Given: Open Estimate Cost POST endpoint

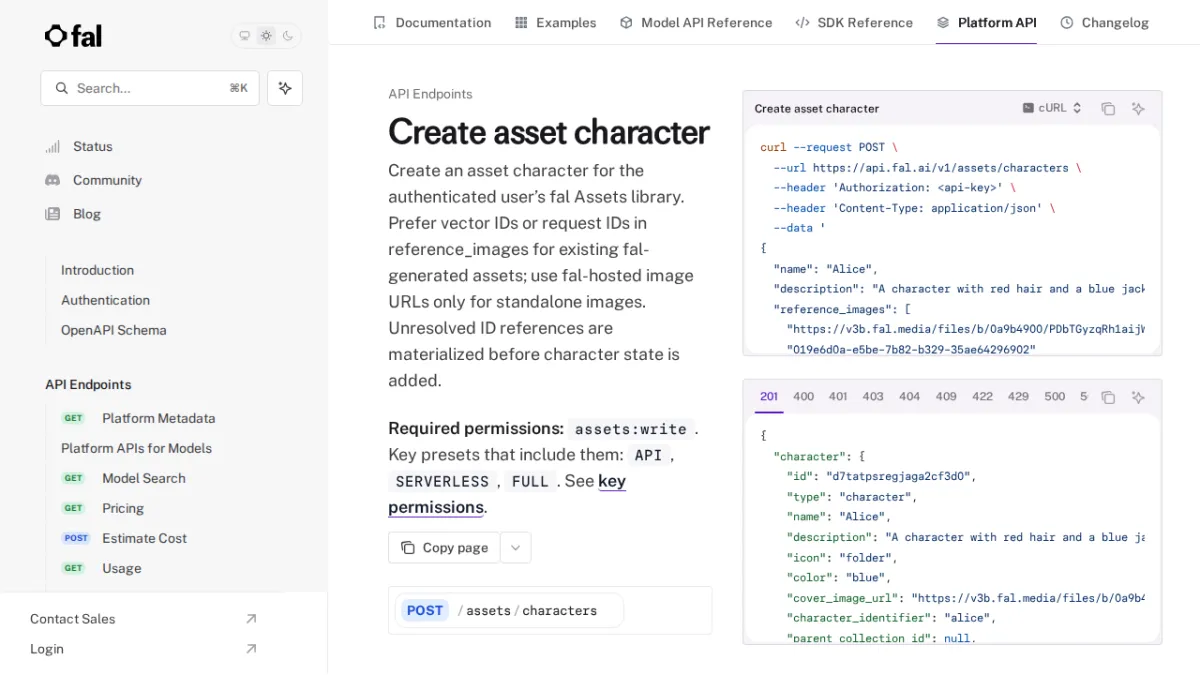Looking at the screenshot, I should pos(125,538).
